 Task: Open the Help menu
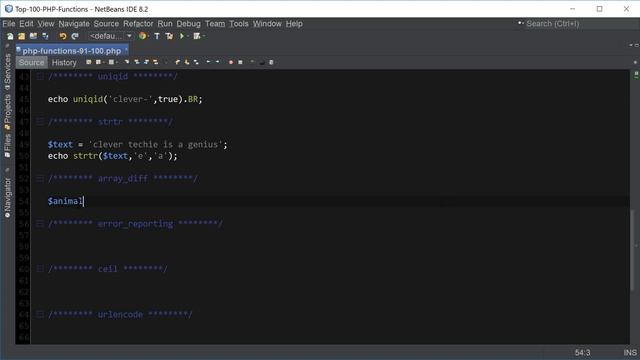[x=294, y=24]
